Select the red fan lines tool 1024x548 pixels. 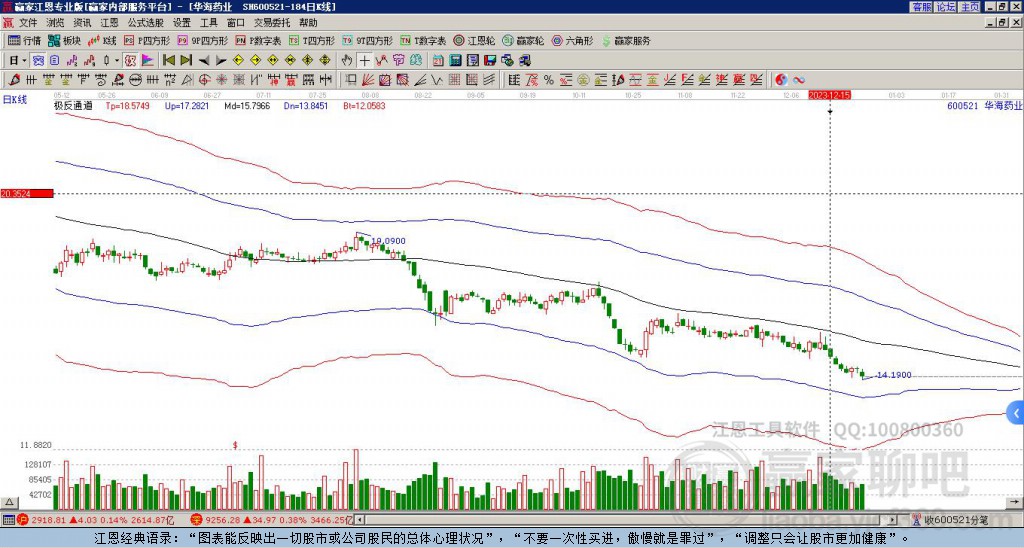click(368, 80)
